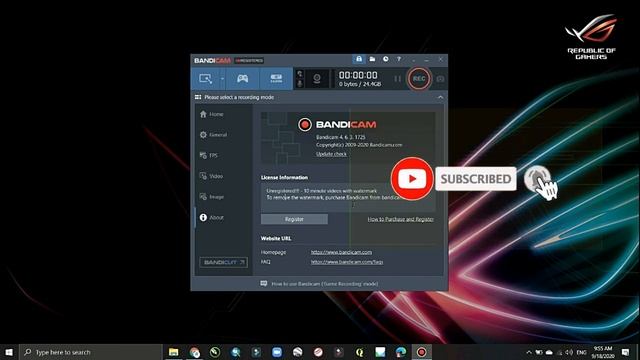Show hidden system tray icons arrow
640x360 pixels.
[x=529, y=352]
